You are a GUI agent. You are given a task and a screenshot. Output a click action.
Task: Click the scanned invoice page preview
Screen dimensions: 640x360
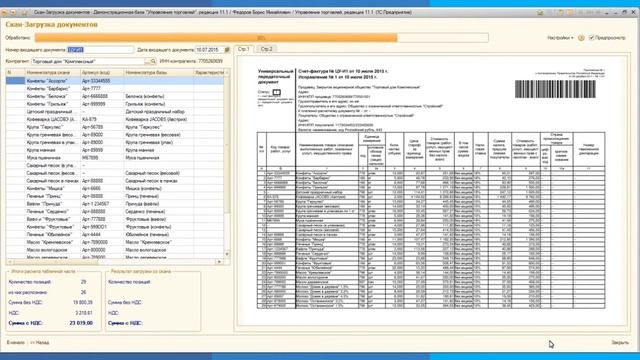(x=431, y=191)
